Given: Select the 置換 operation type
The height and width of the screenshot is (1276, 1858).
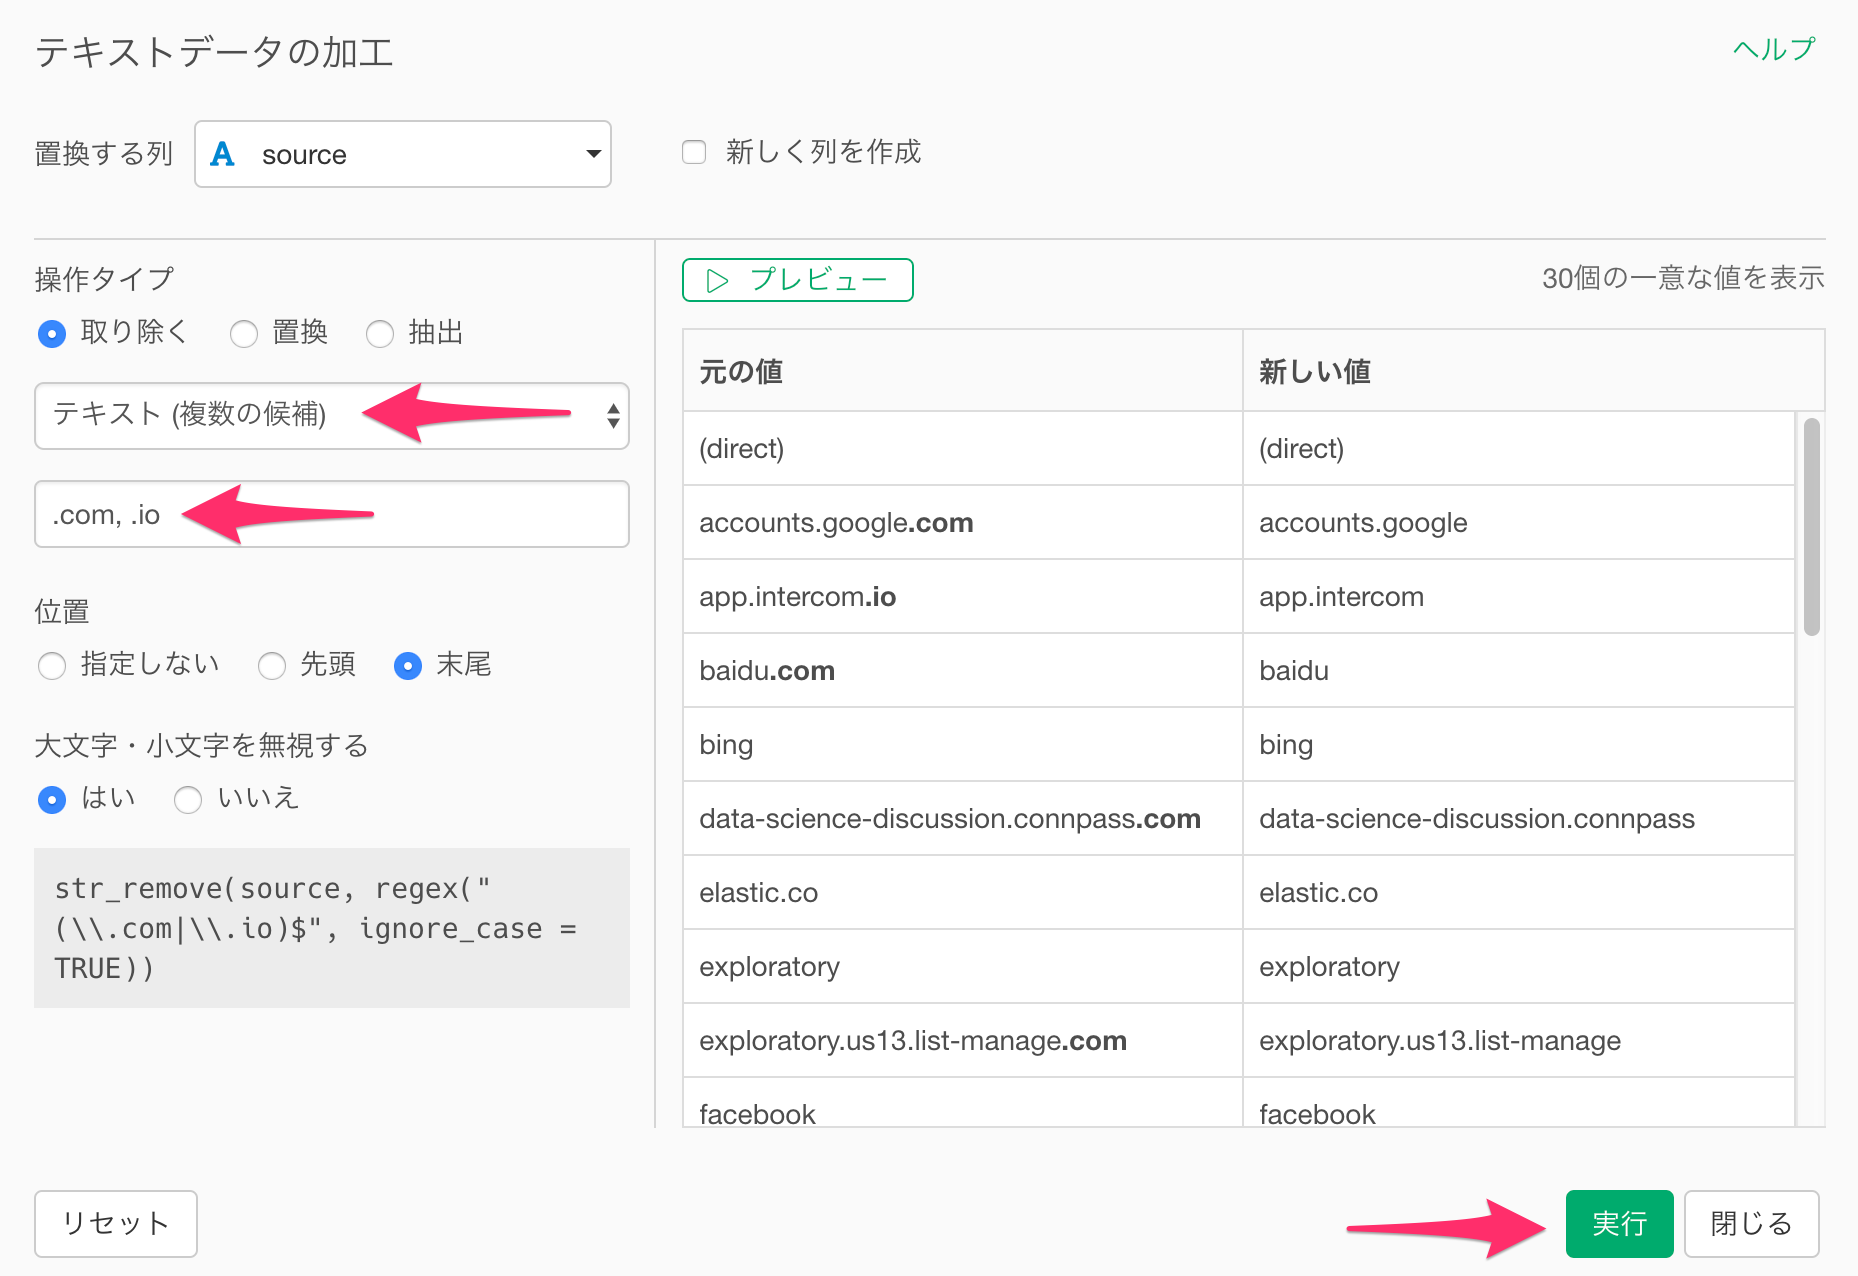Looking at the screenshot, I should pos(244,333).
